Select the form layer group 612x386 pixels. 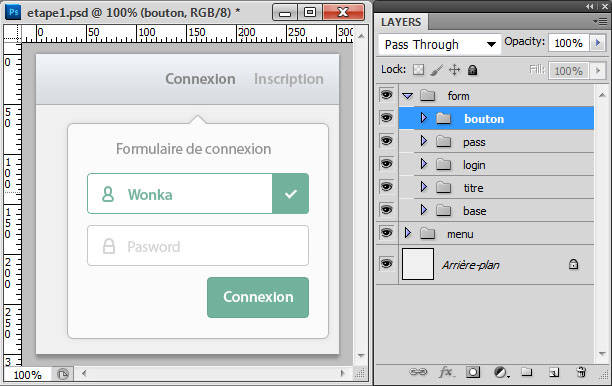tap(496, 95)
